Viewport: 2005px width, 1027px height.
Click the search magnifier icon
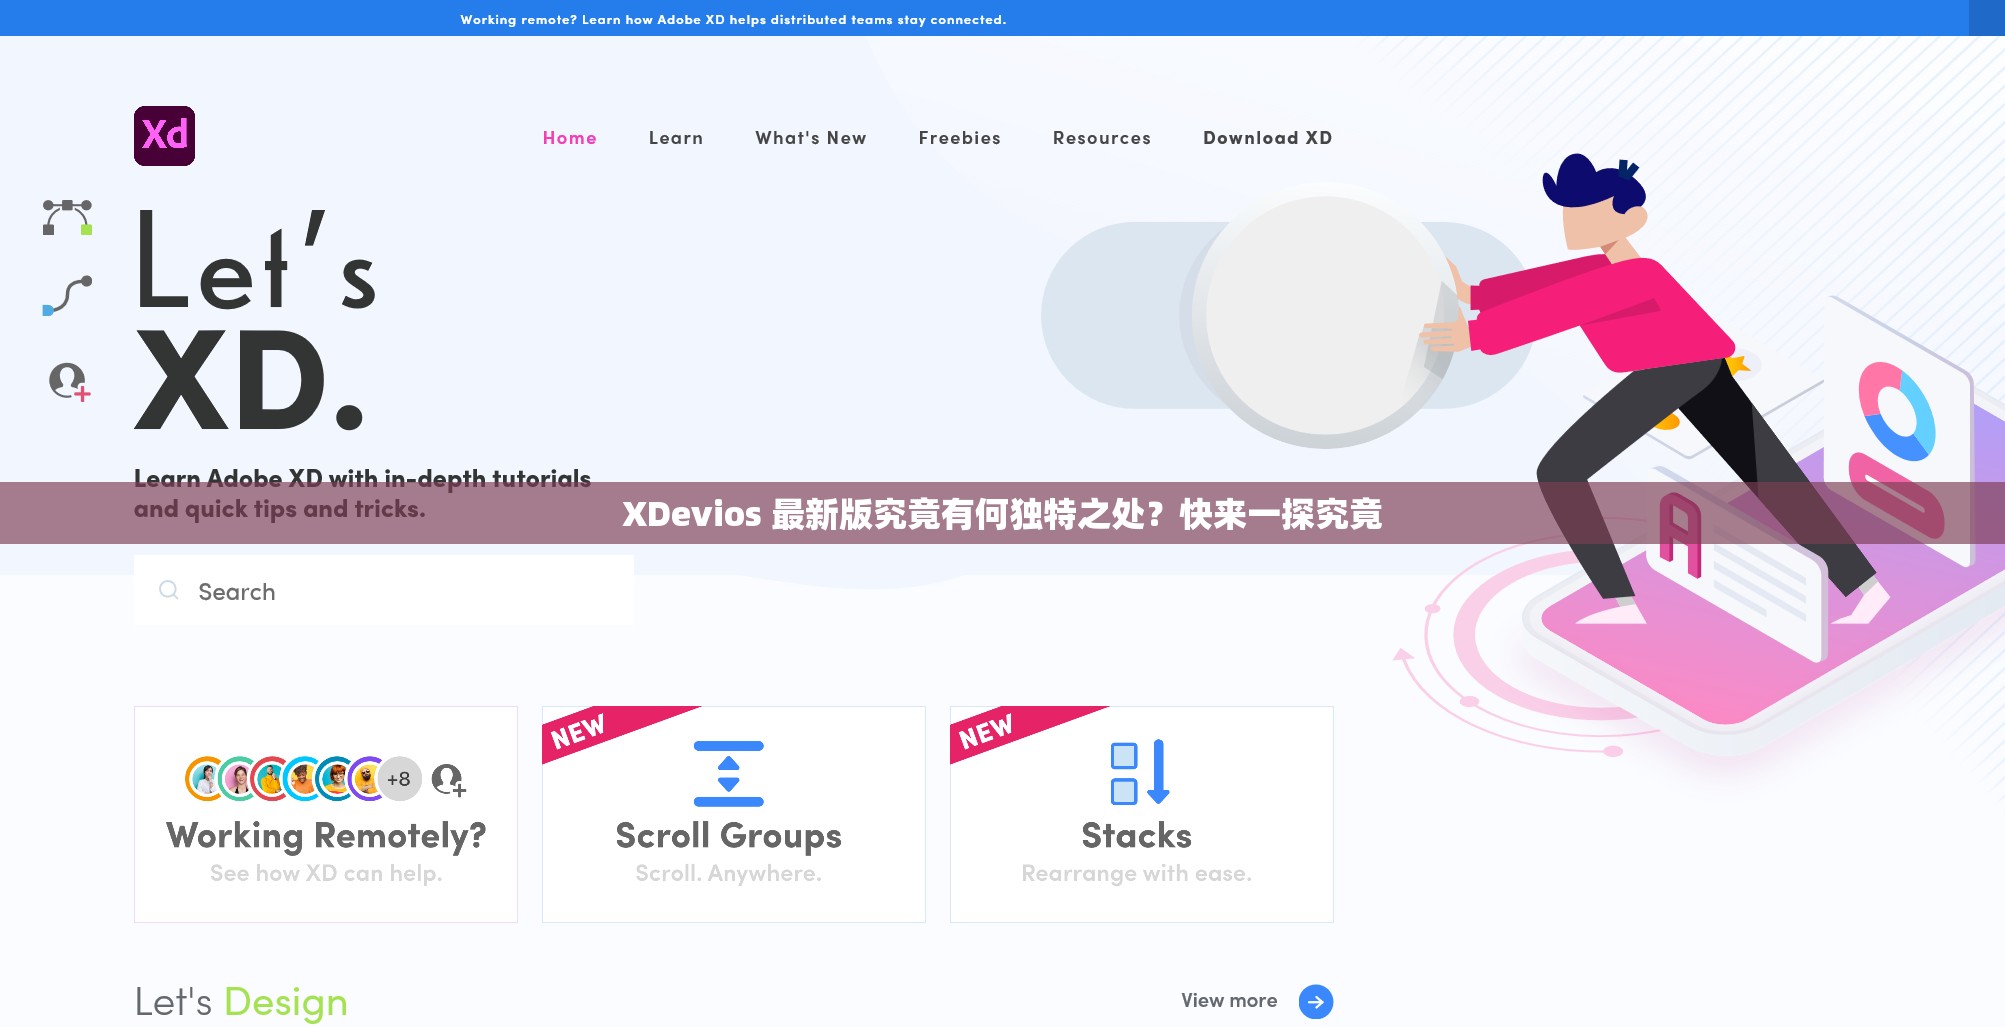pos(169,590)
